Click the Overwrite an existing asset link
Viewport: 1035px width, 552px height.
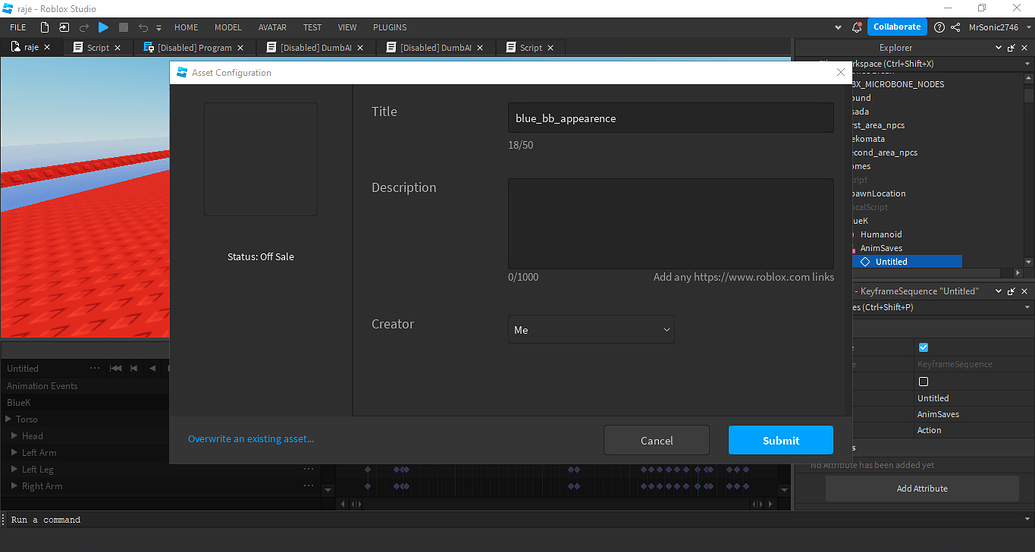[251, 438]
